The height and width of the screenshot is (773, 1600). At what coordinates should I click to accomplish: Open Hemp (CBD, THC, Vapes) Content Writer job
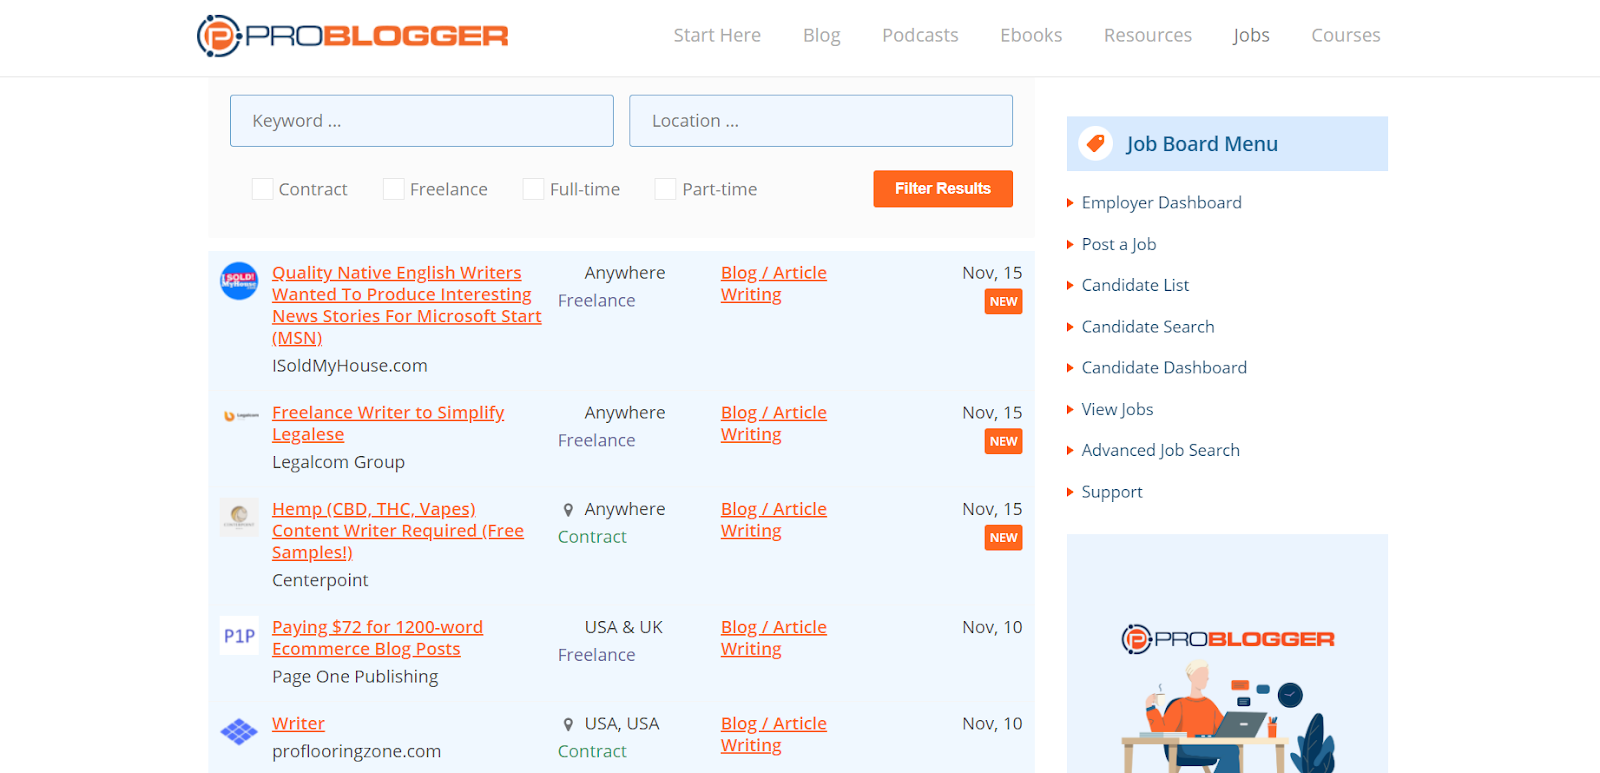click(398, 531)
